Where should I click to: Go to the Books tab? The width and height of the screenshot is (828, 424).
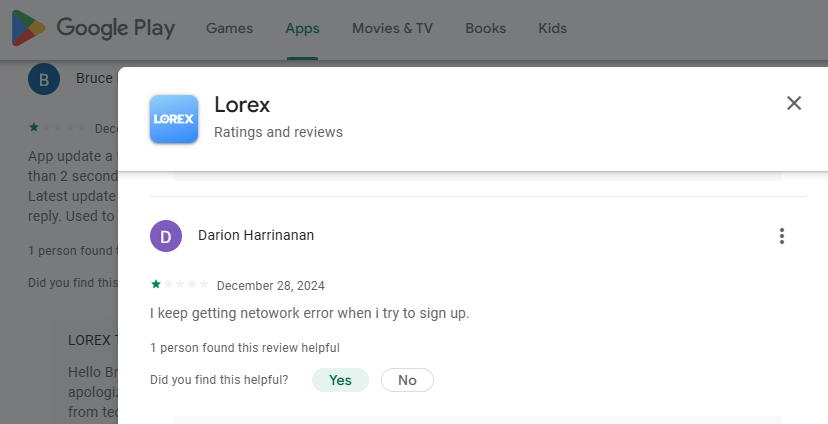[485, 29]
